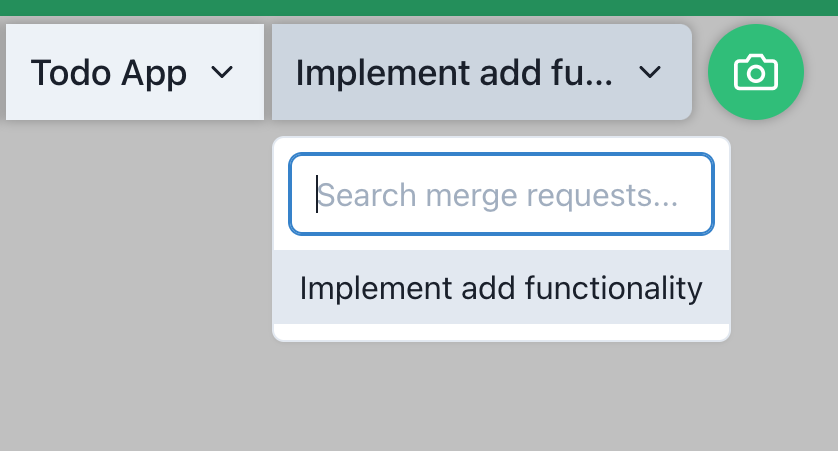Expand the project selector labeled Todo App
The width and height of the screenshot is (838, 451).
(134, 72)
